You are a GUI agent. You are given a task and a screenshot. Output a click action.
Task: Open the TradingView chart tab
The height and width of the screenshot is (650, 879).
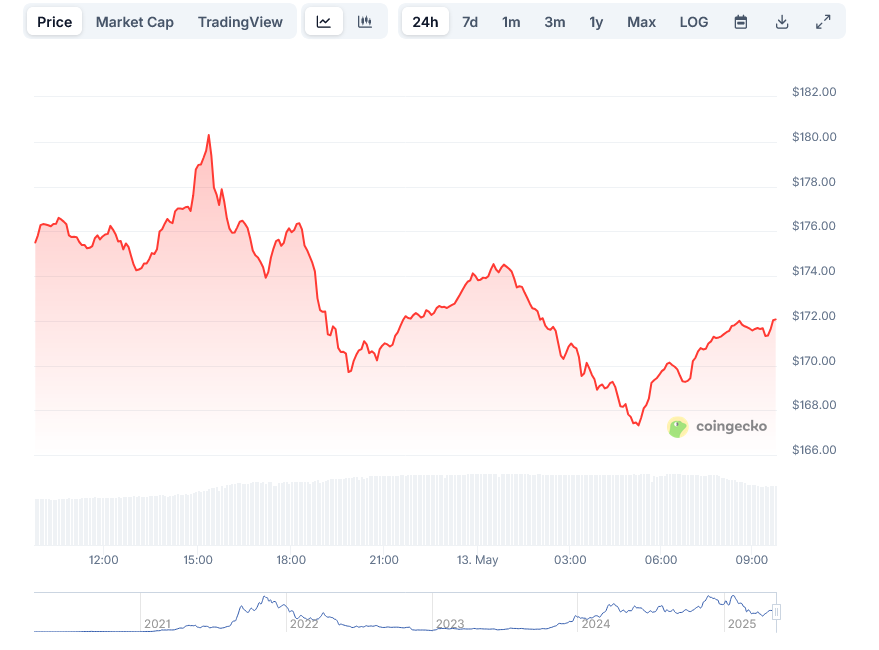tap(240, 22)
